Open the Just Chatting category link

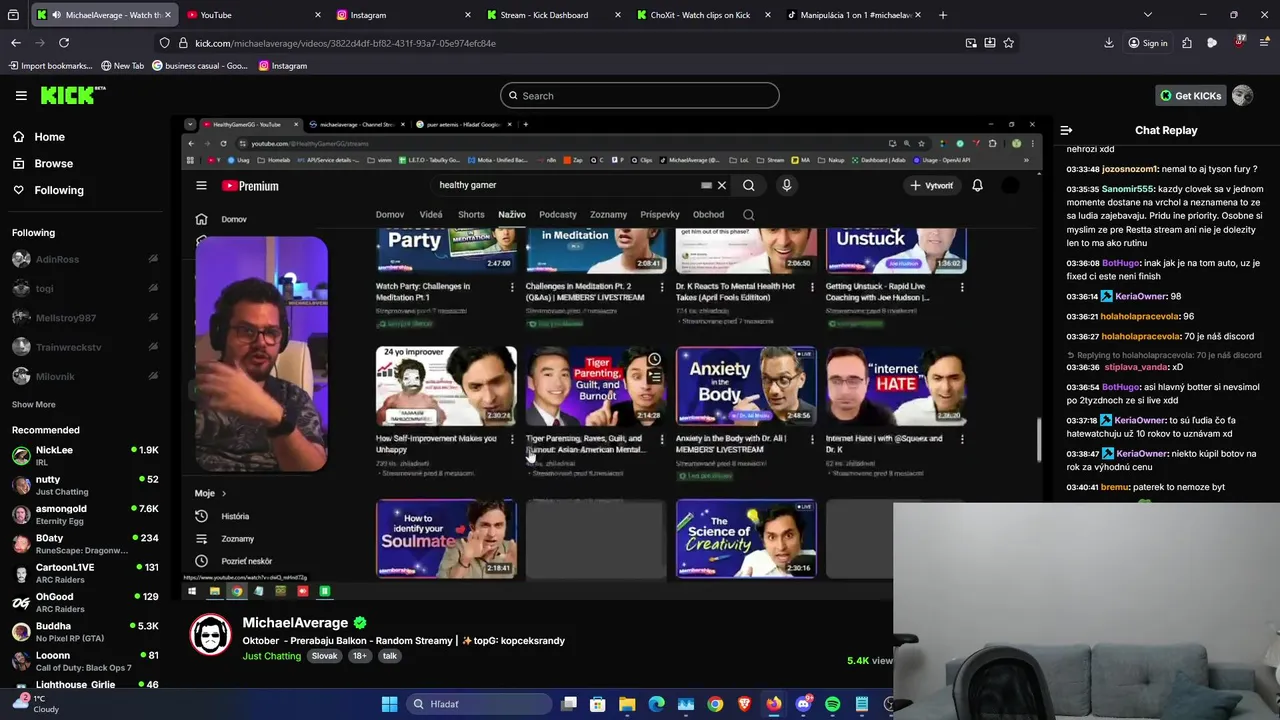(271, 656)
